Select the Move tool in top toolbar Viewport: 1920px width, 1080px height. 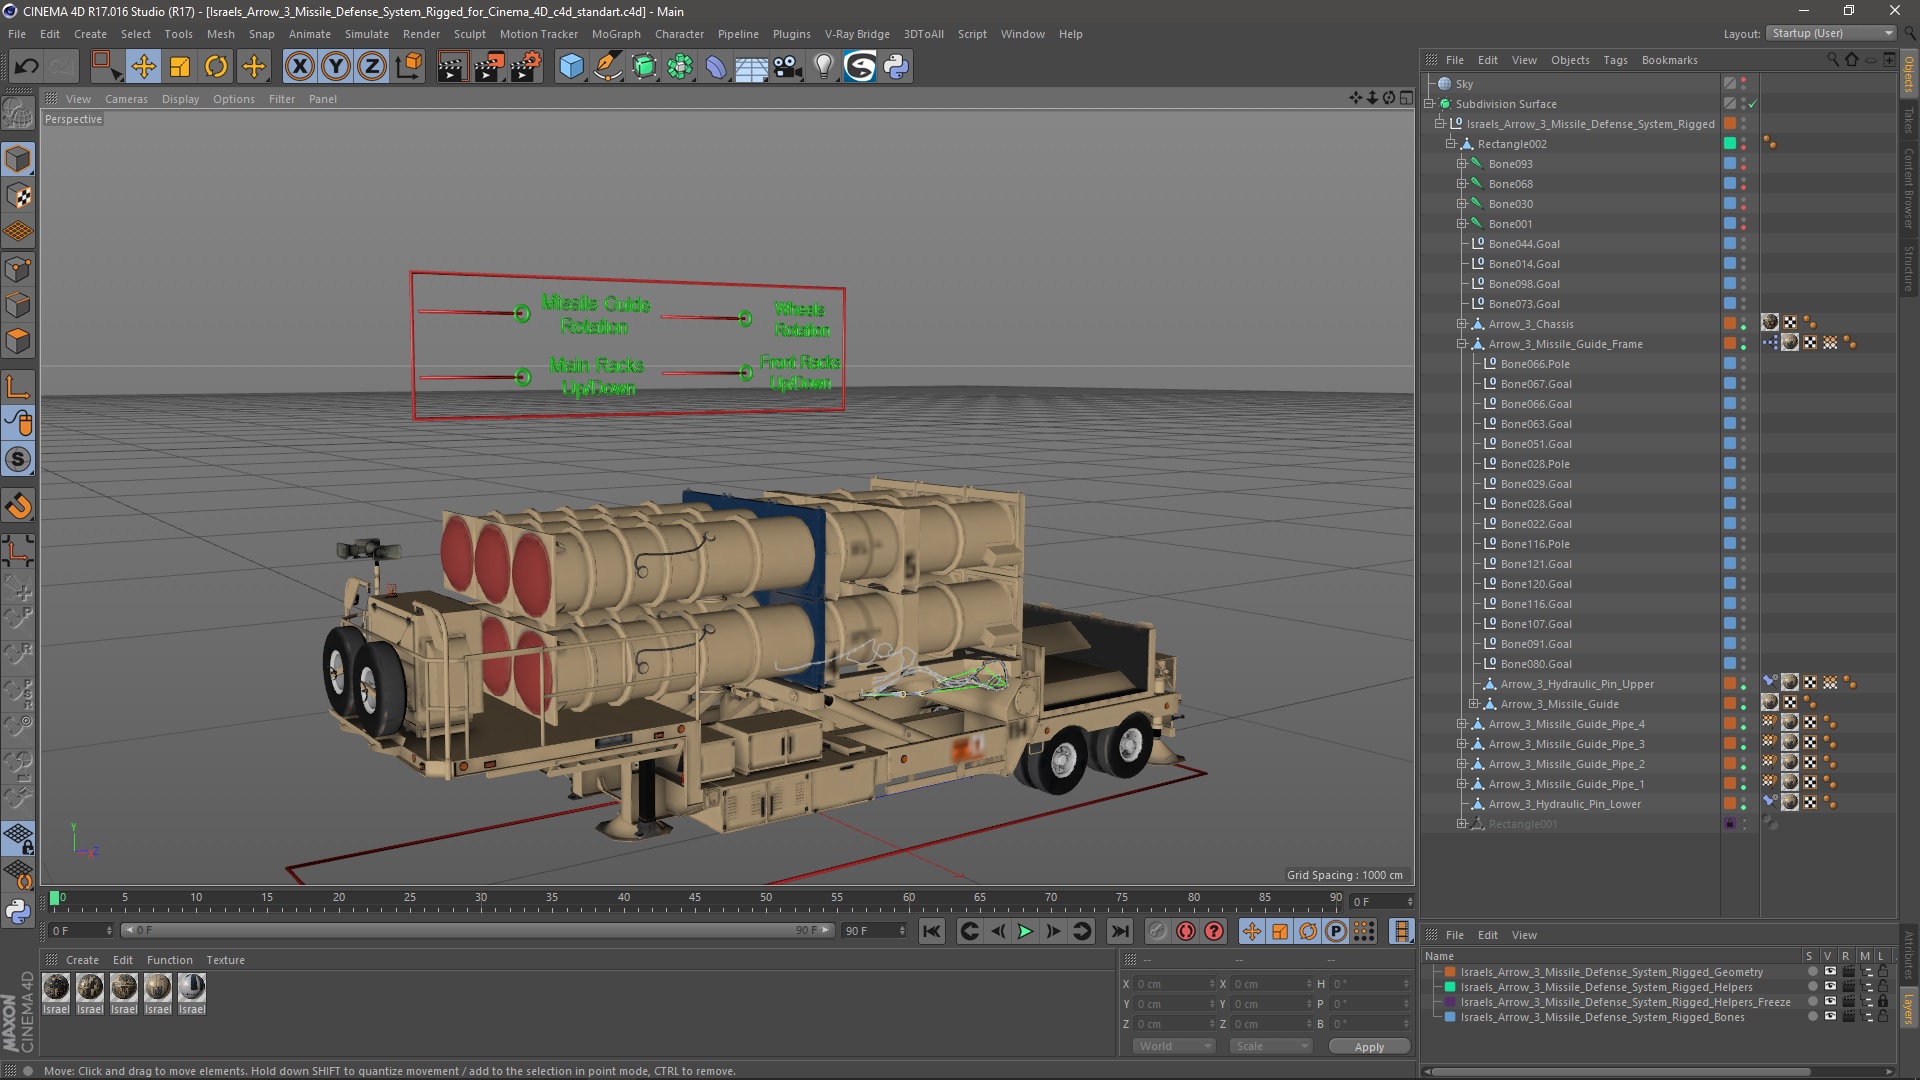click(x=143, y=67)
